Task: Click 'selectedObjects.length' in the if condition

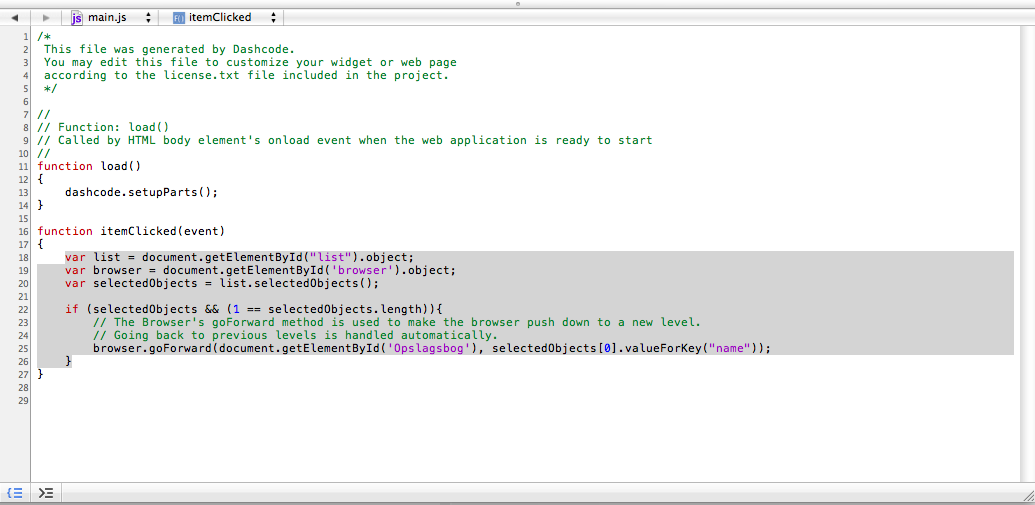Action: 345,310
